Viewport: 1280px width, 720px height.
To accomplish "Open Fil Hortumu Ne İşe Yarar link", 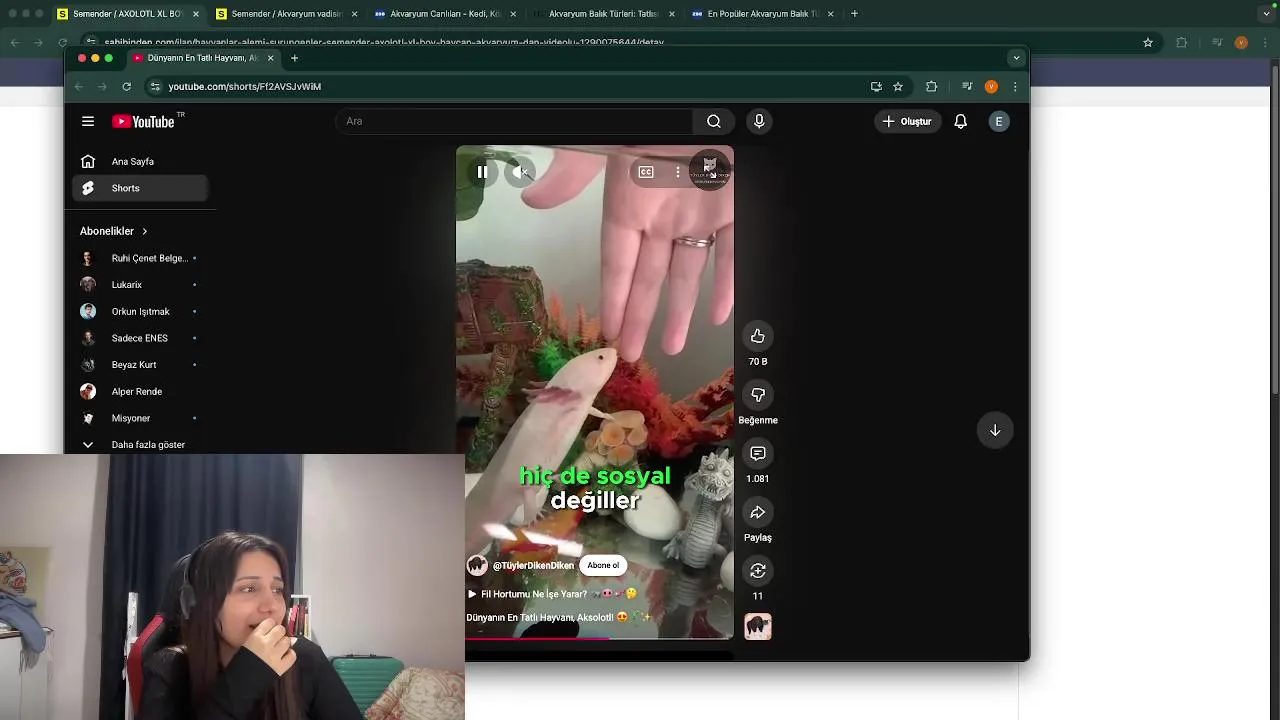I will pyautogui.click(x=552, y=594).
